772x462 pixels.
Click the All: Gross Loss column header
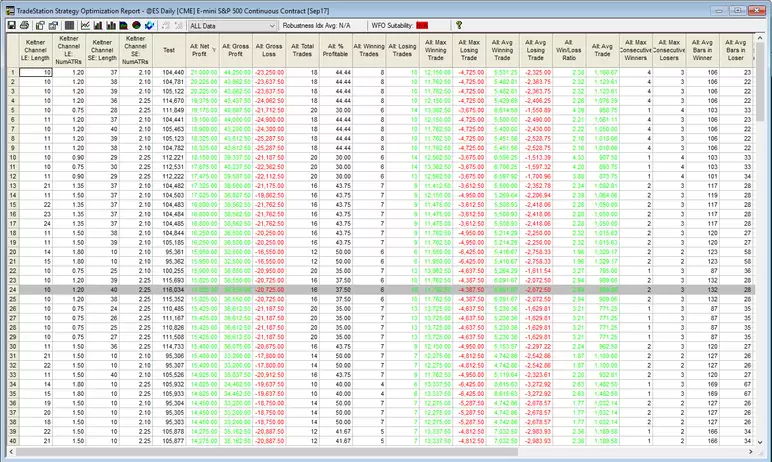point(269,50)
